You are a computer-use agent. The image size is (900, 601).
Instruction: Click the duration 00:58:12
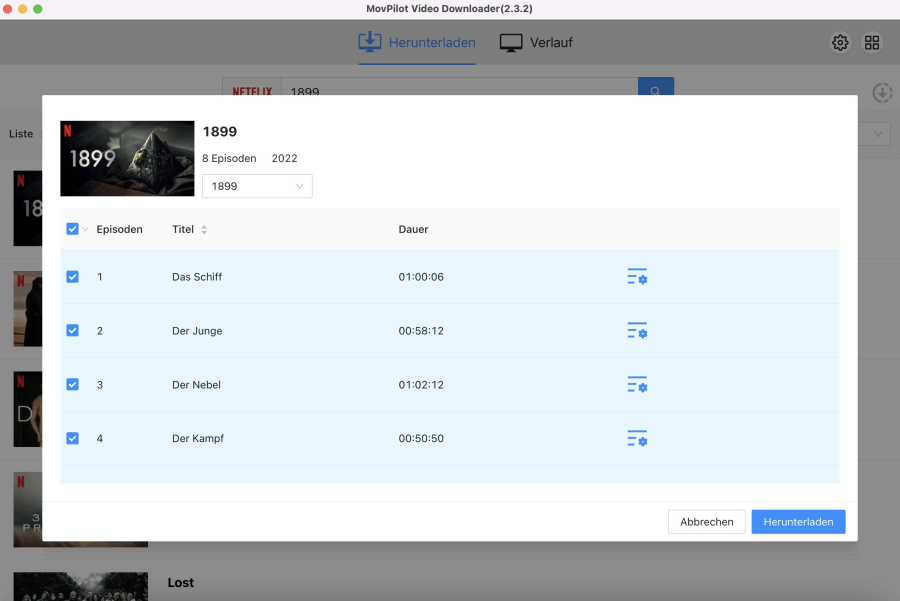pos(421,331)
